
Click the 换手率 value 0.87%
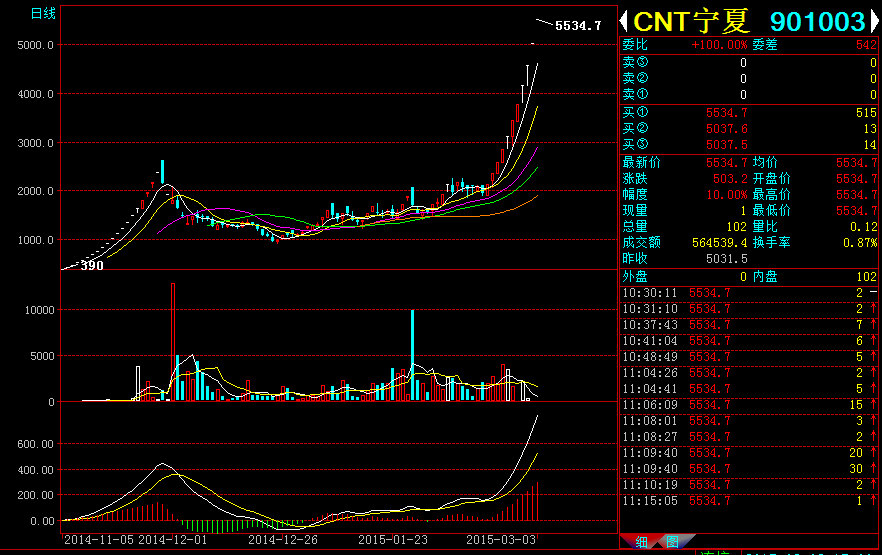coord(860,243)
